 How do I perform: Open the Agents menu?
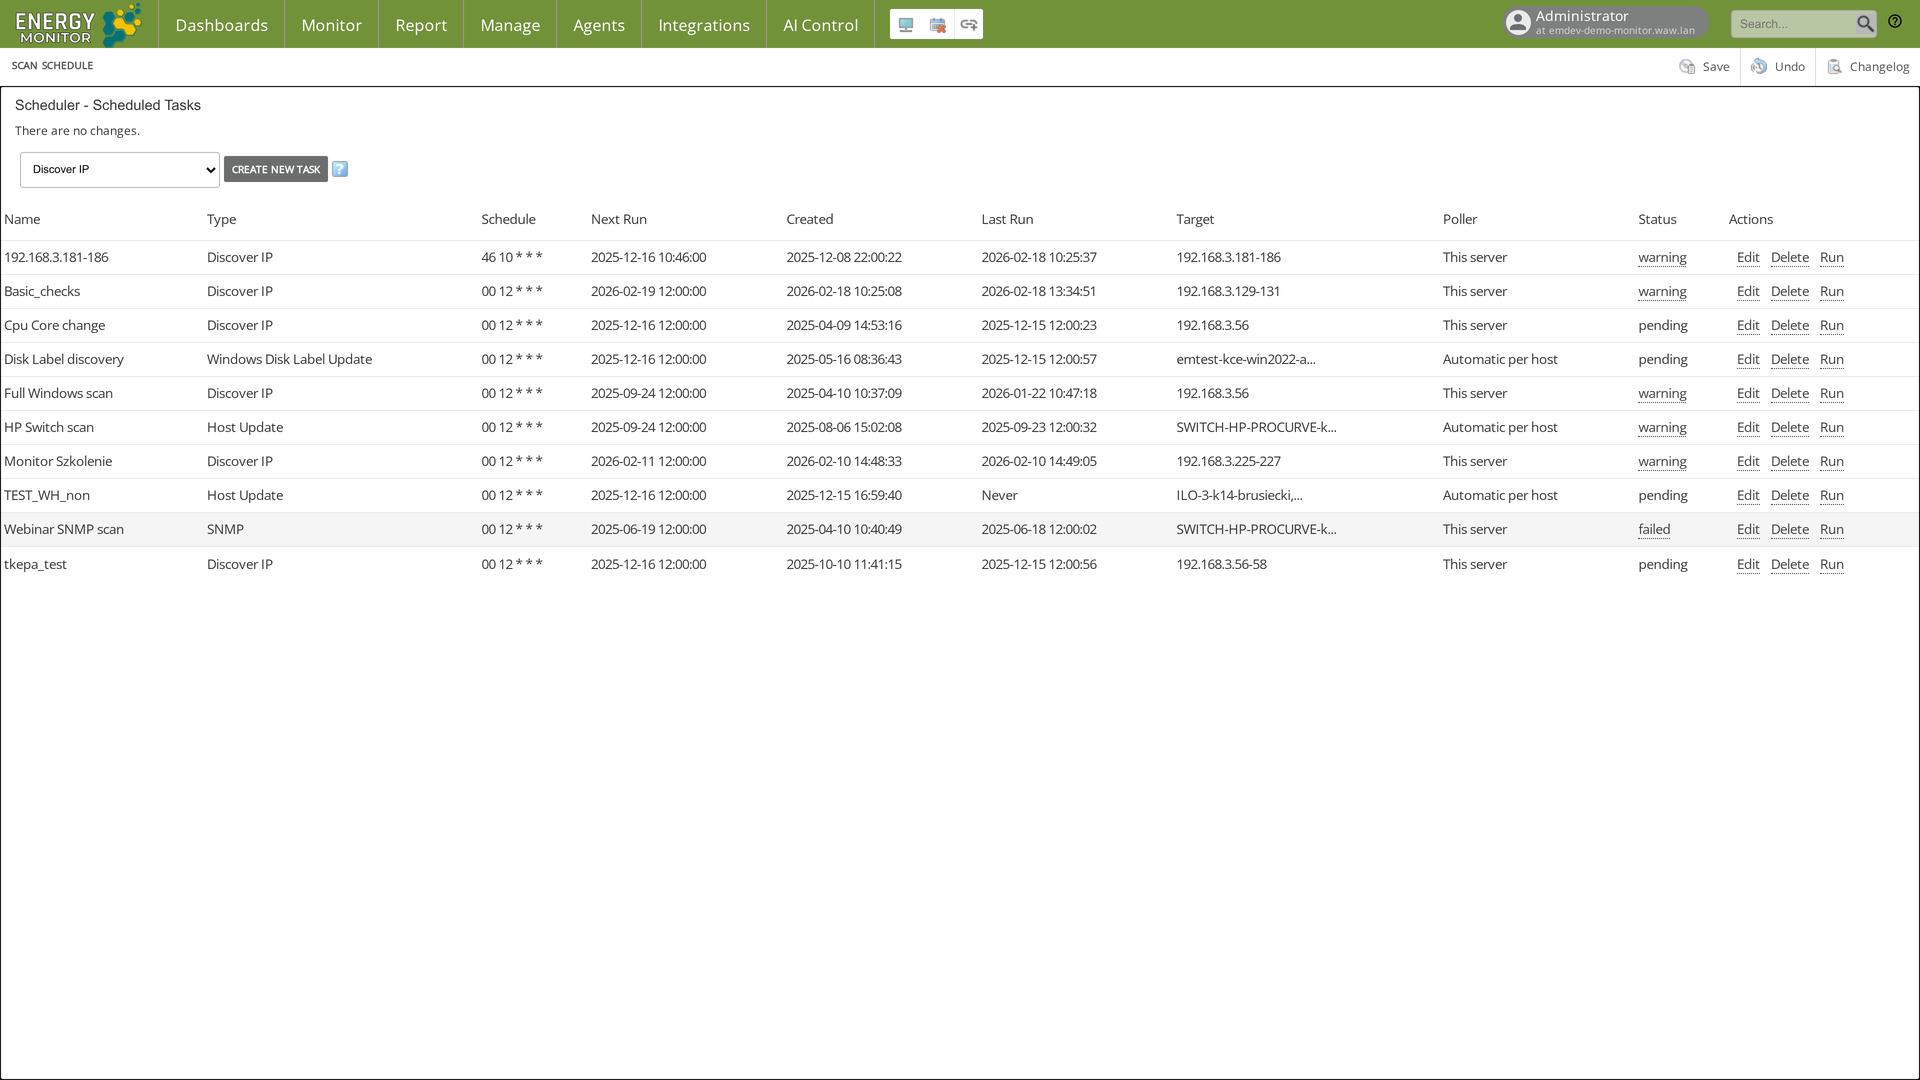point(599,25)
